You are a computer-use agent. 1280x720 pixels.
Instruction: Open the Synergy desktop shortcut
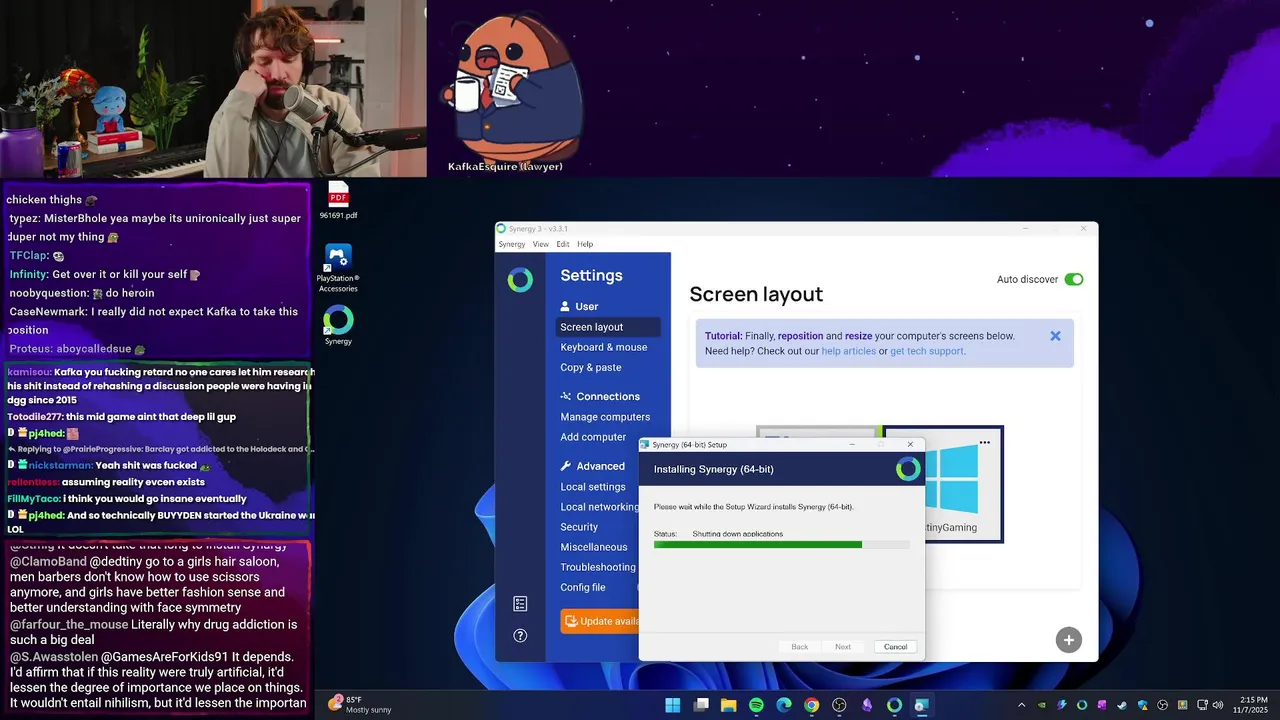(338, 326)
